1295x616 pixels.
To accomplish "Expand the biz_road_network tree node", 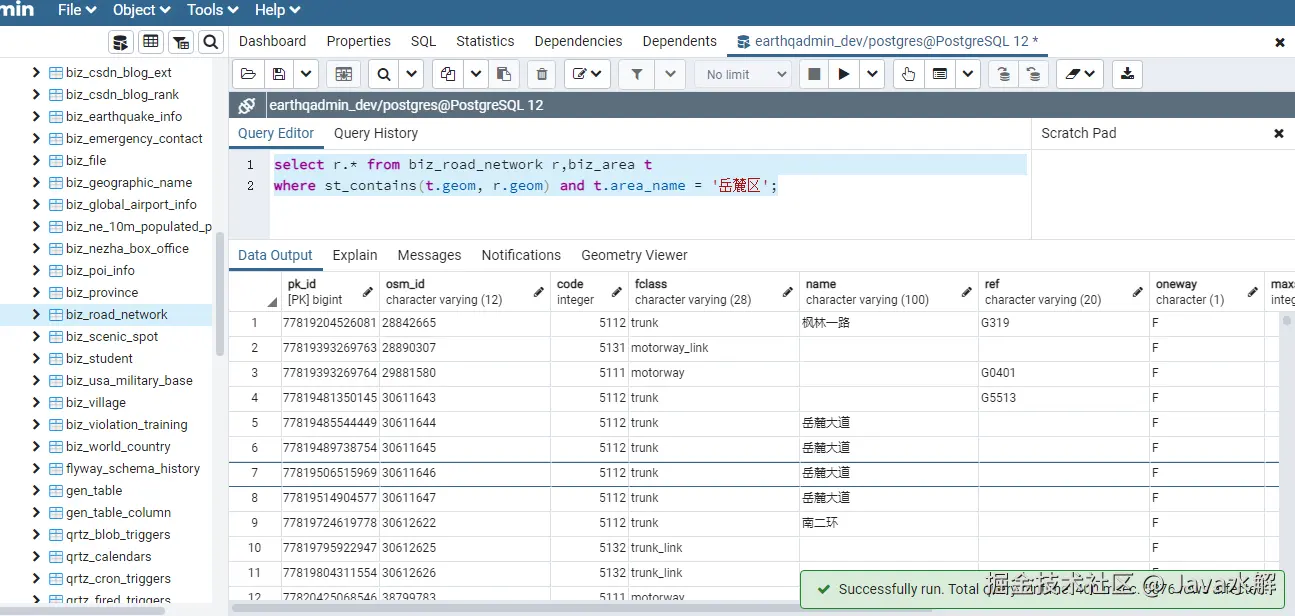I will point(36,315).
